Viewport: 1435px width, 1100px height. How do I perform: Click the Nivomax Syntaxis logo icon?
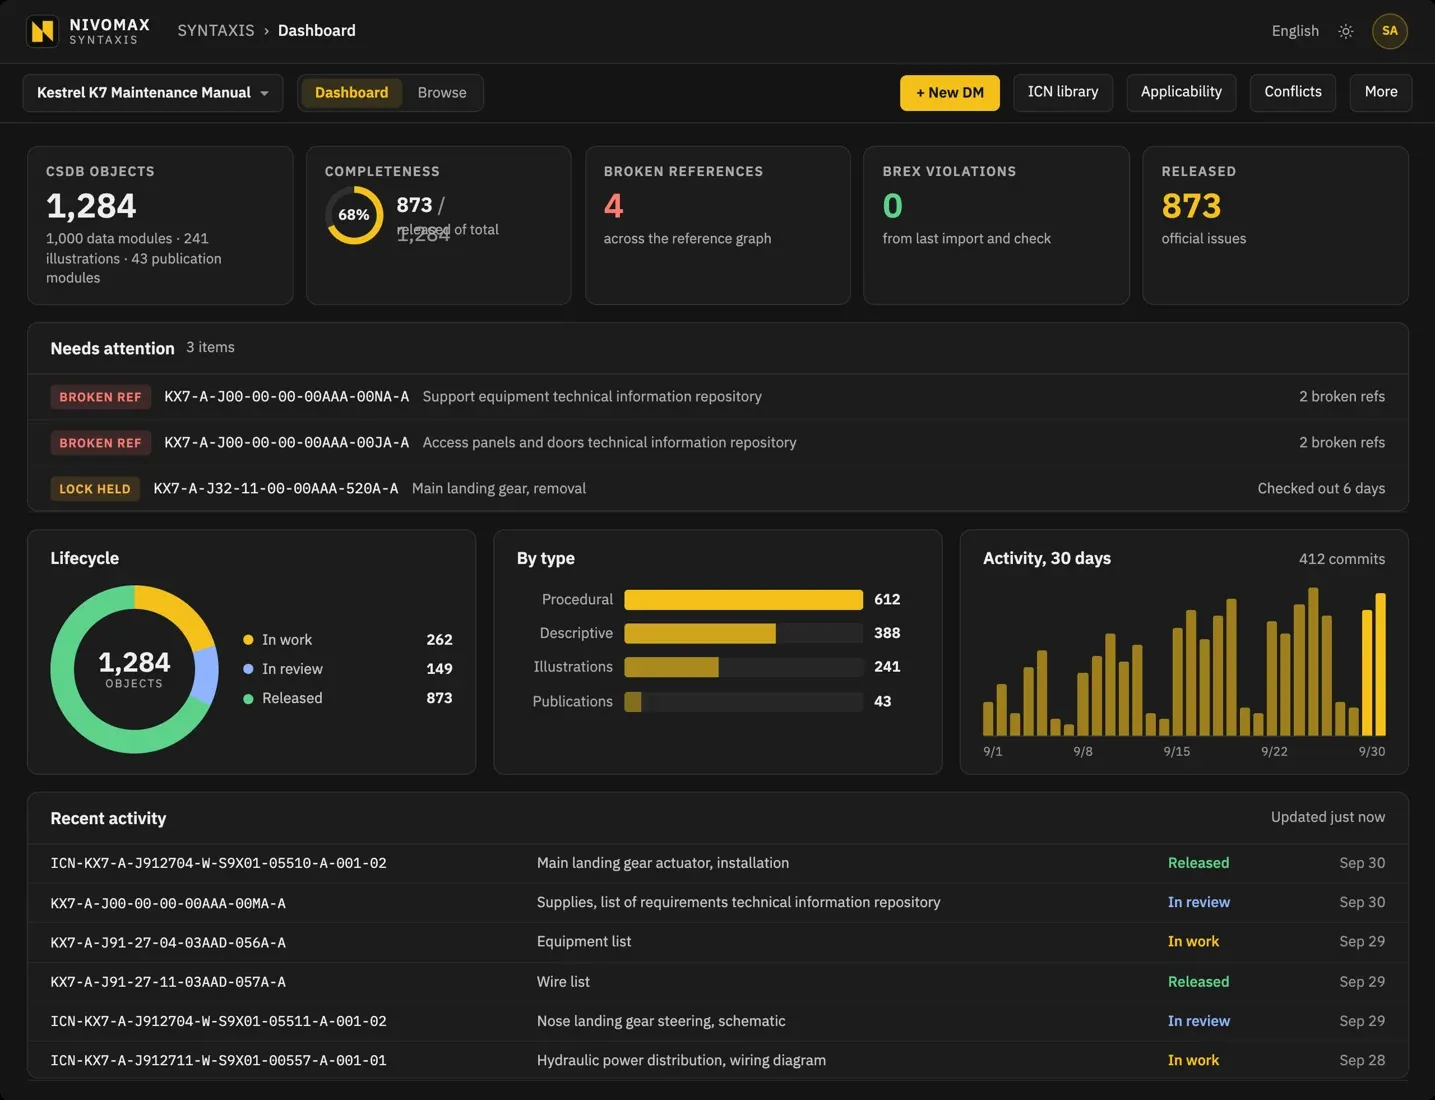click(x=42, y=31)
